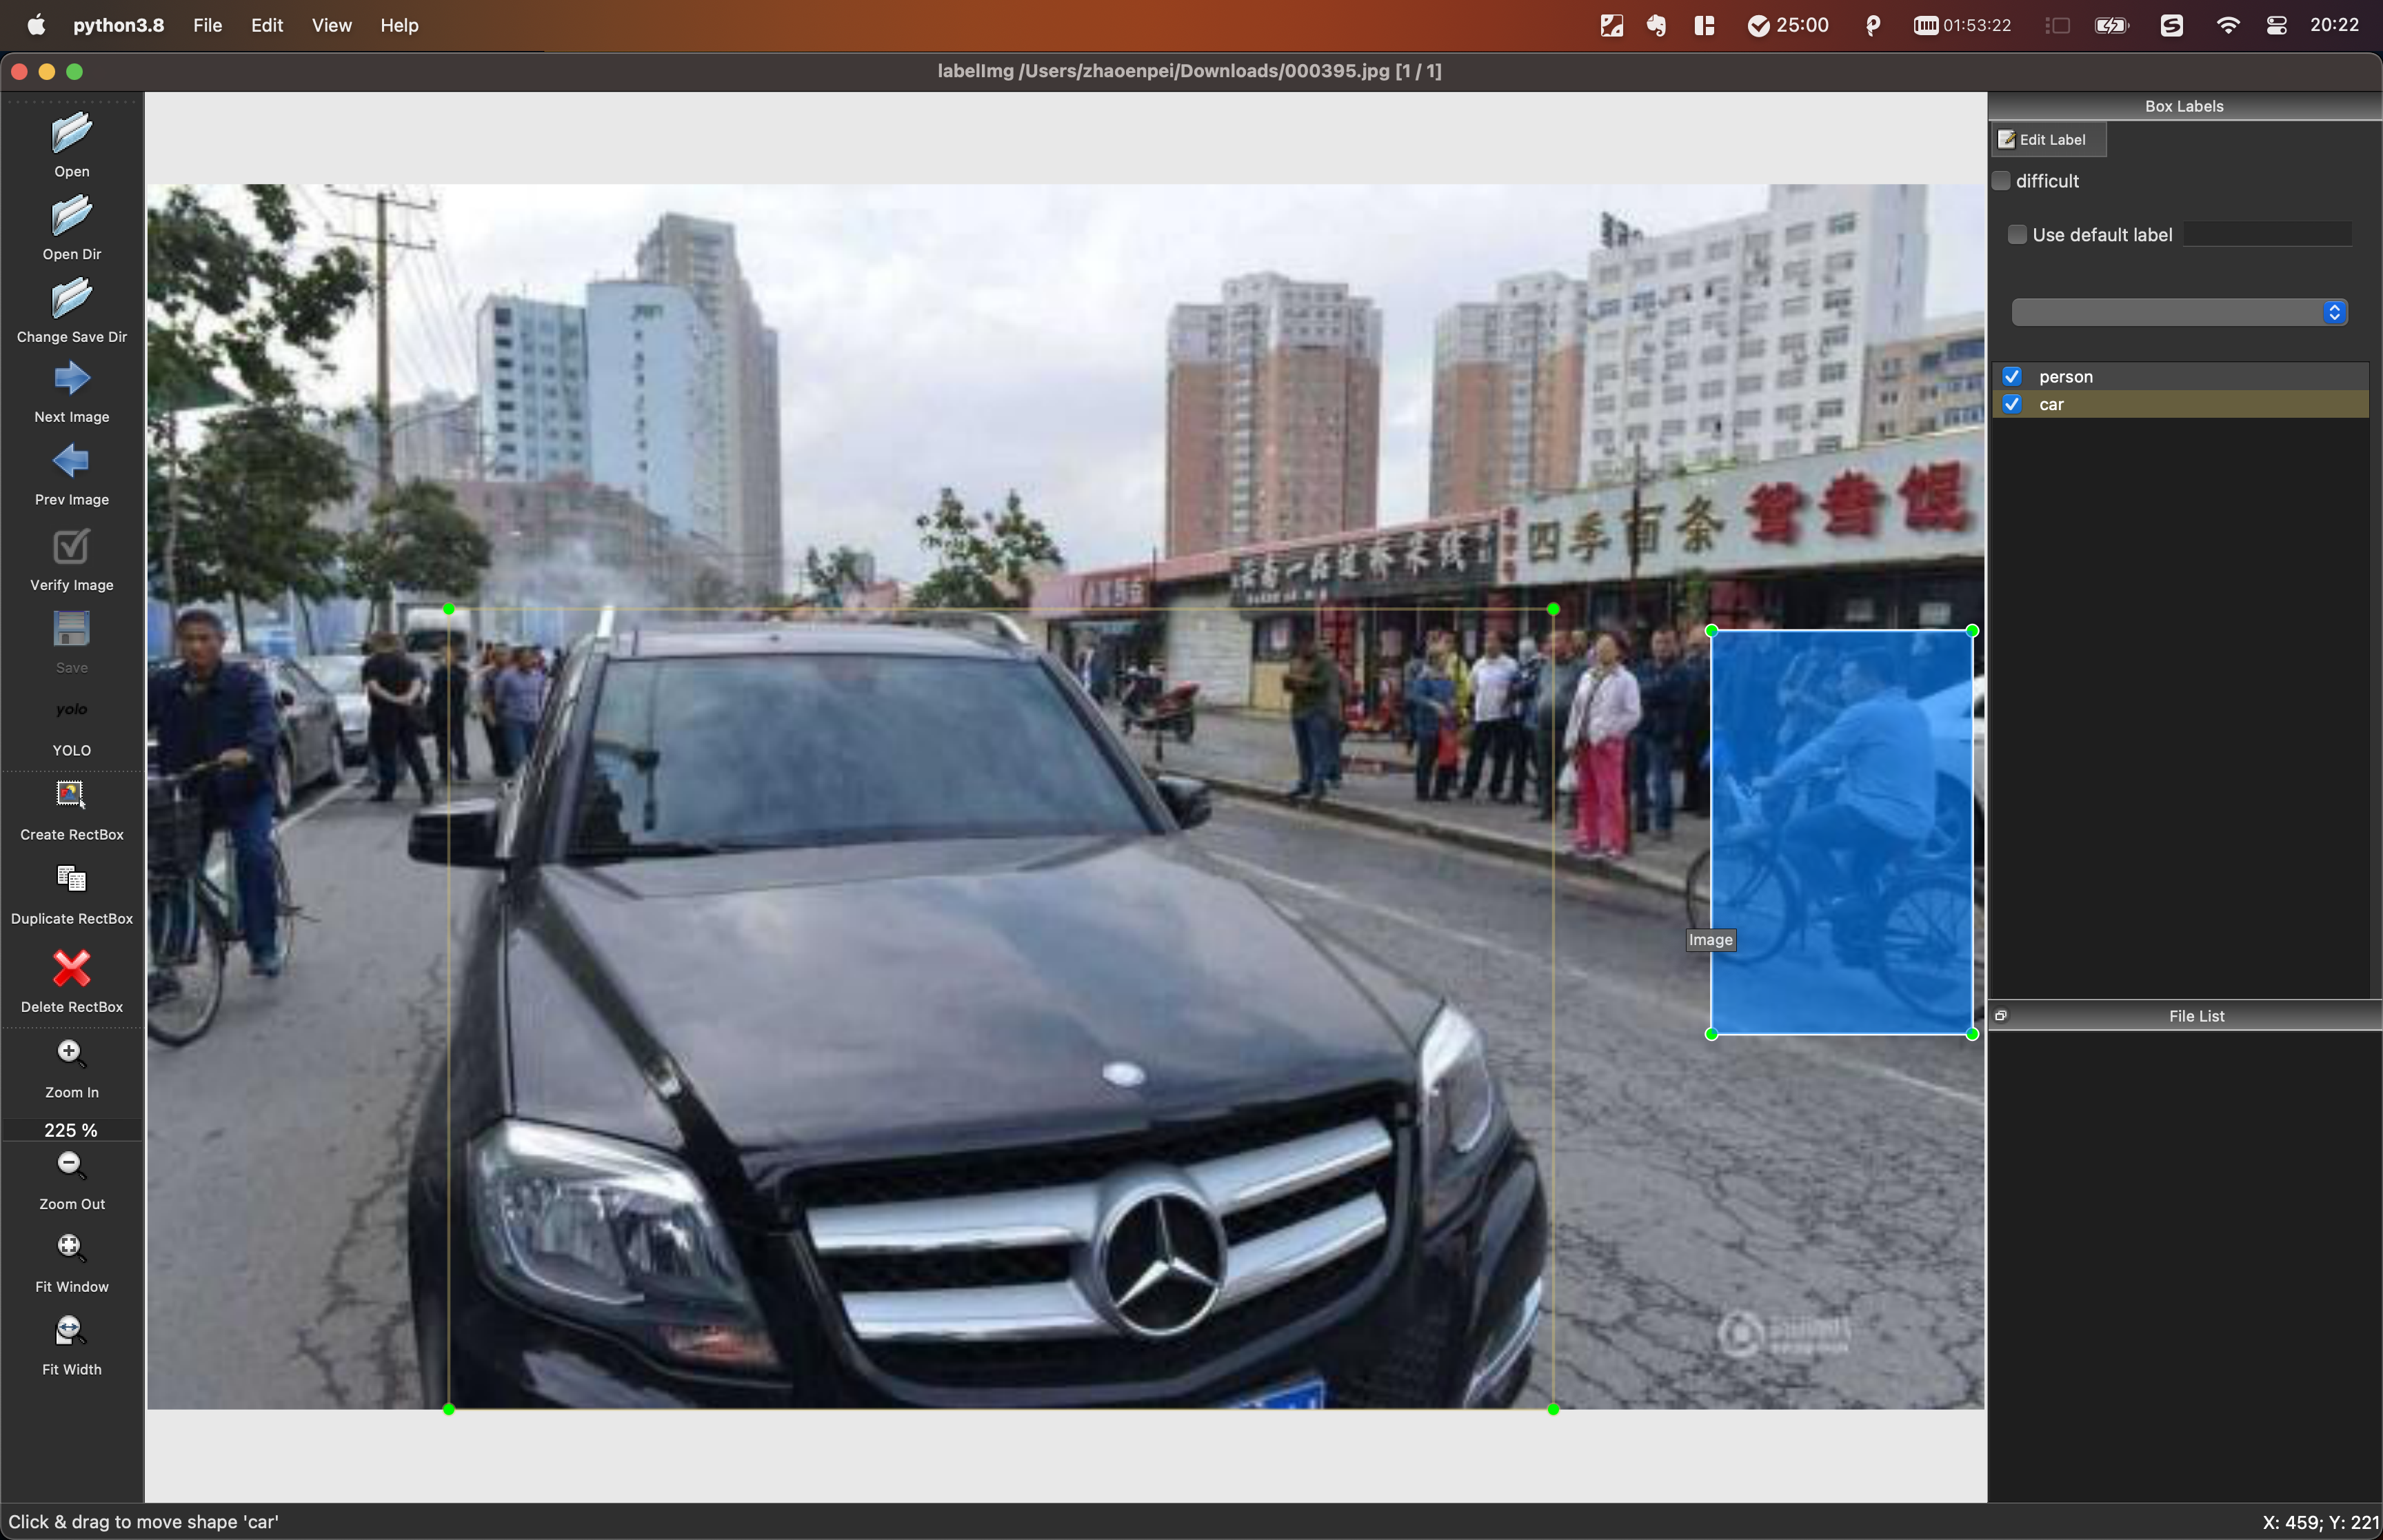Click Verify Image checkmark icon
2383x1540 pixels.
coord(71,546)
